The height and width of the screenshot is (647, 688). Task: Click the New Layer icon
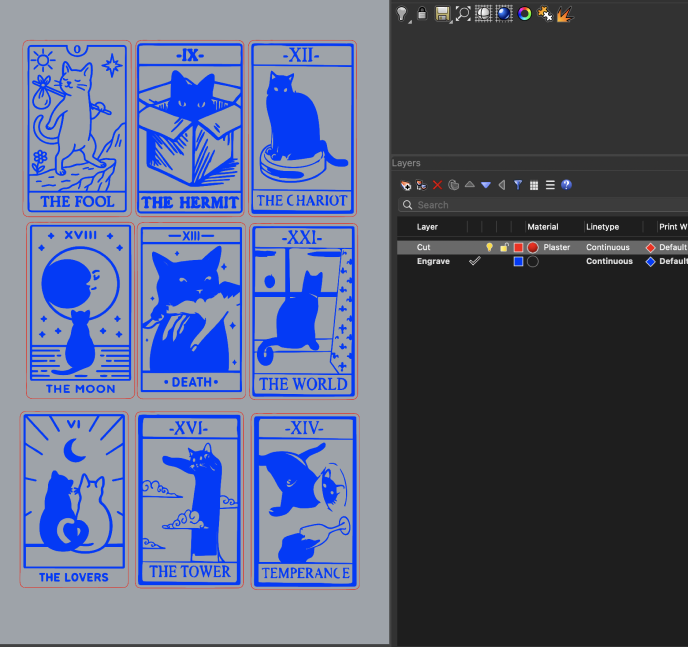tap(406, 185)
